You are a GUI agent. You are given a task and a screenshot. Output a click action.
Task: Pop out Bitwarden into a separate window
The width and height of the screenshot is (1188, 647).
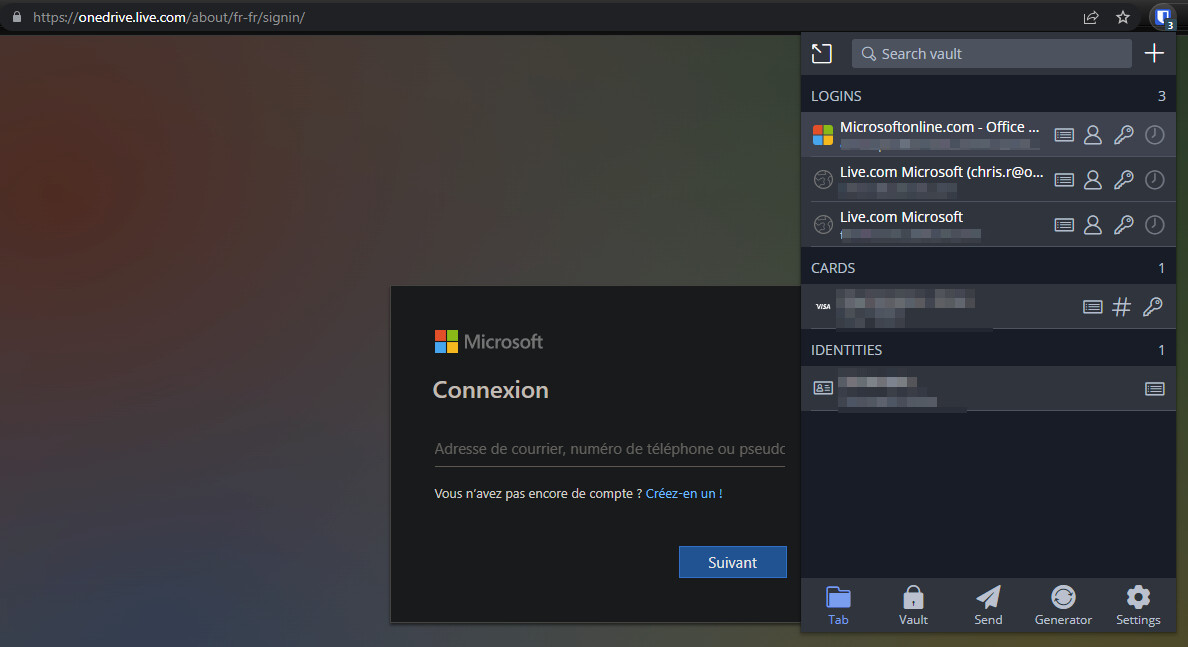click(x=821, y=53)
